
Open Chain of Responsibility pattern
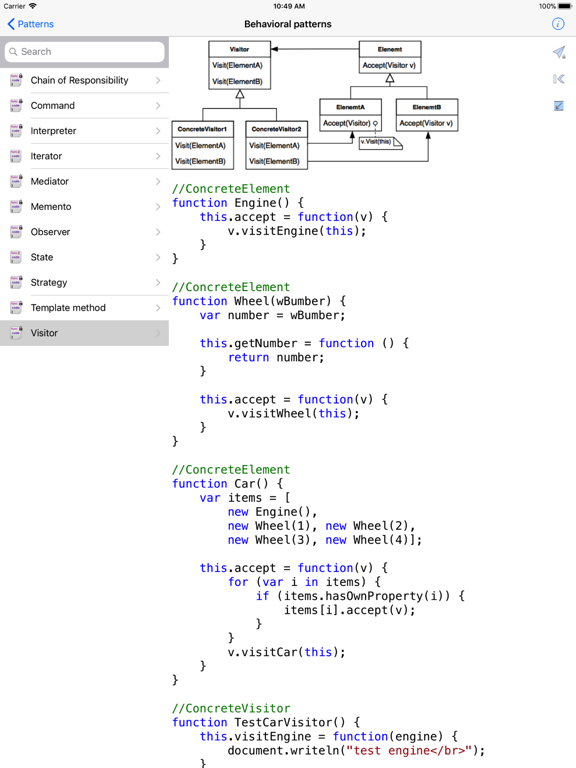[84, 80]
